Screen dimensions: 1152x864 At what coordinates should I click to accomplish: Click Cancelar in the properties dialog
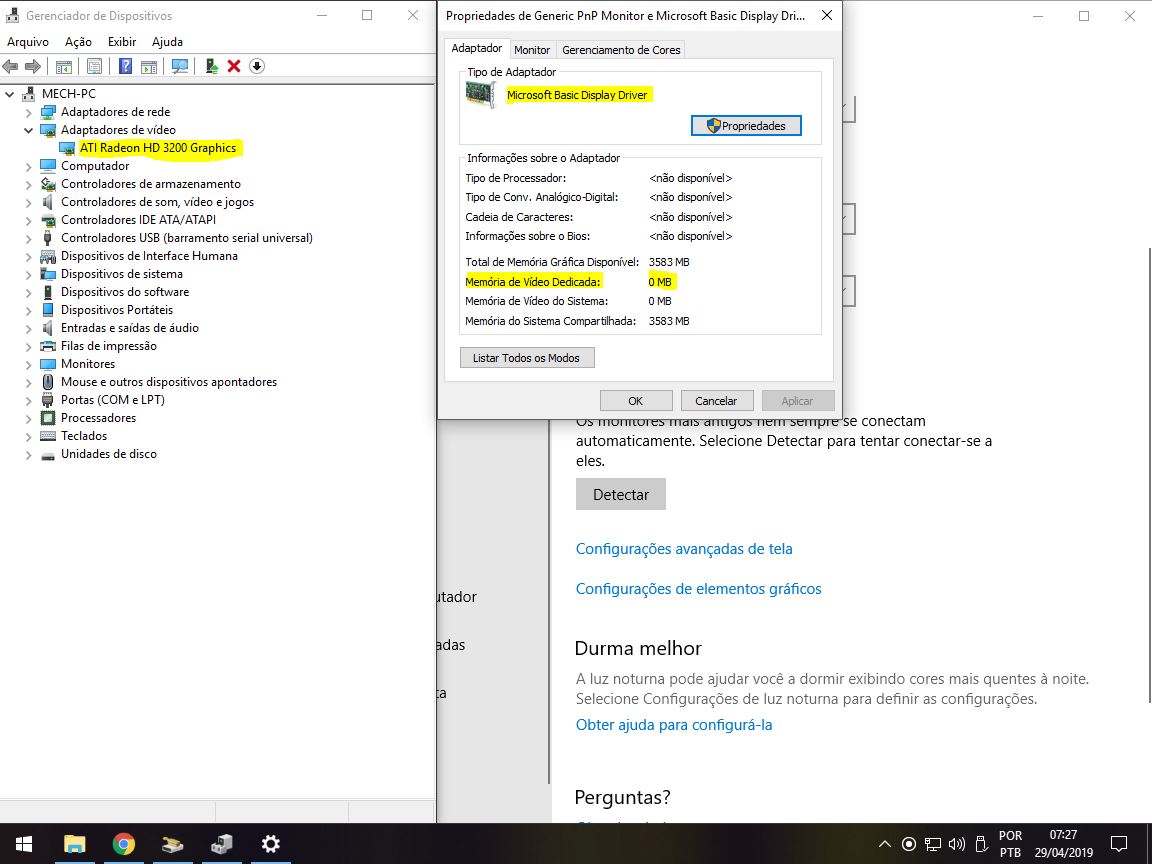716,400
